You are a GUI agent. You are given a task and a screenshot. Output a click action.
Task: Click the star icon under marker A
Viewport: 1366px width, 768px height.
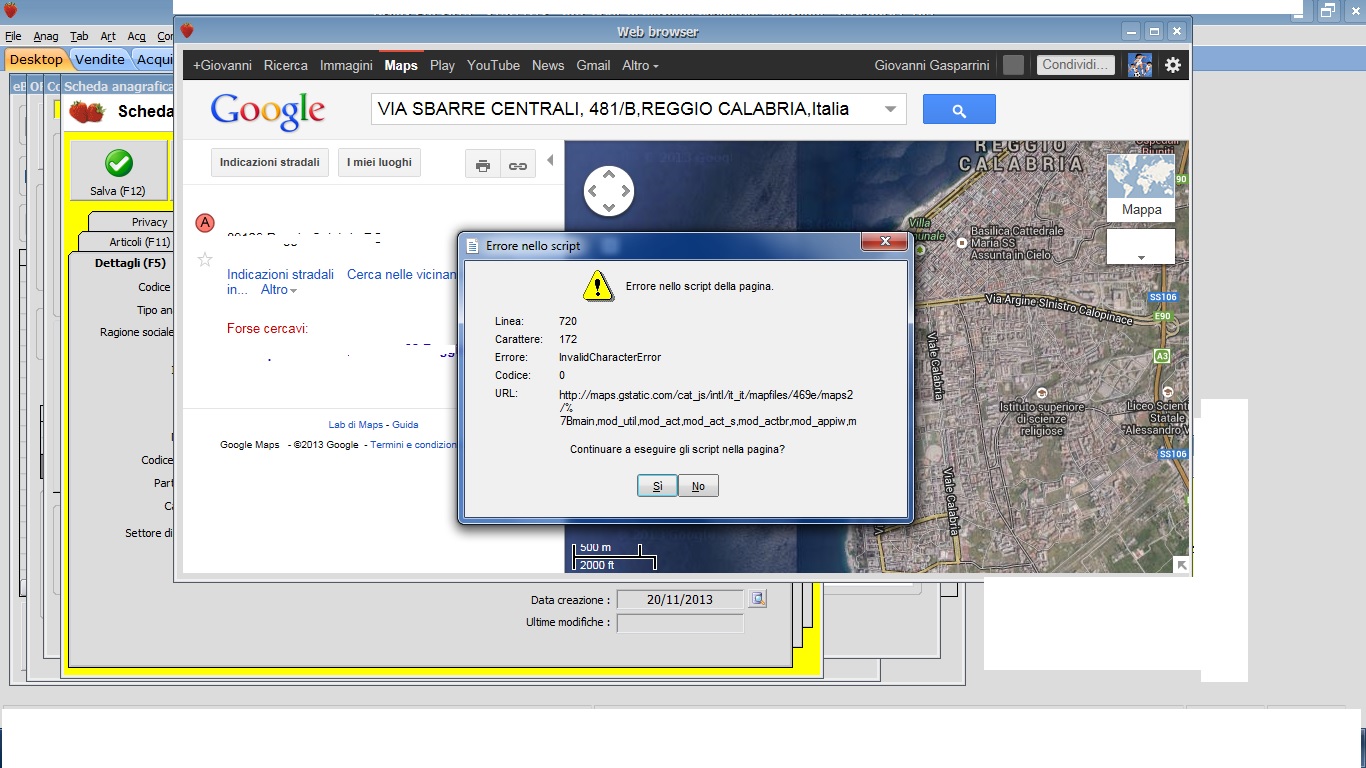pyautogui.click(x=205, y=260)
